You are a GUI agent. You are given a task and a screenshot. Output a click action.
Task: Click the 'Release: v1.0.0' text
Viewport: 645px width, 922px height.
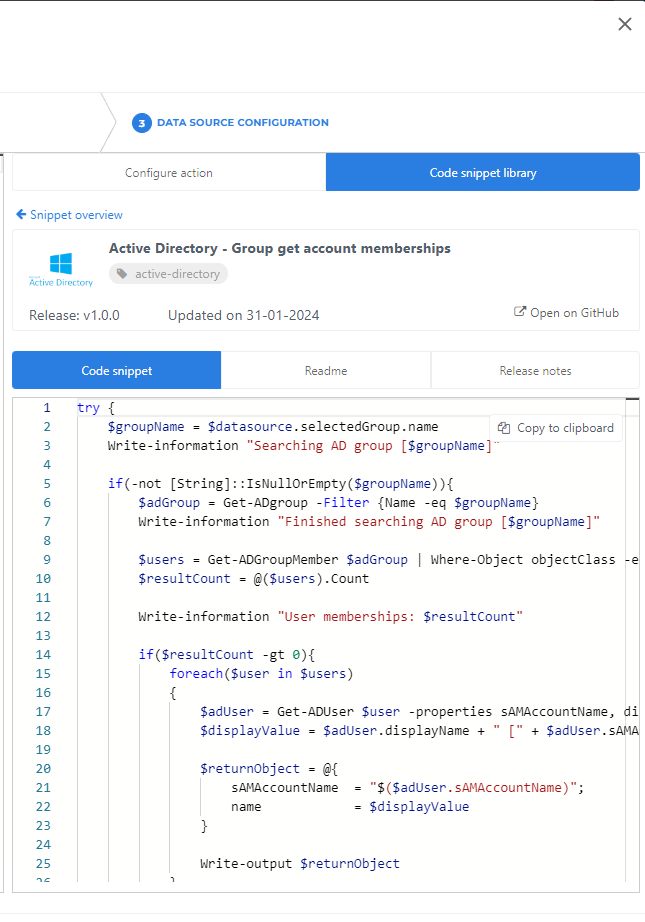74,315
